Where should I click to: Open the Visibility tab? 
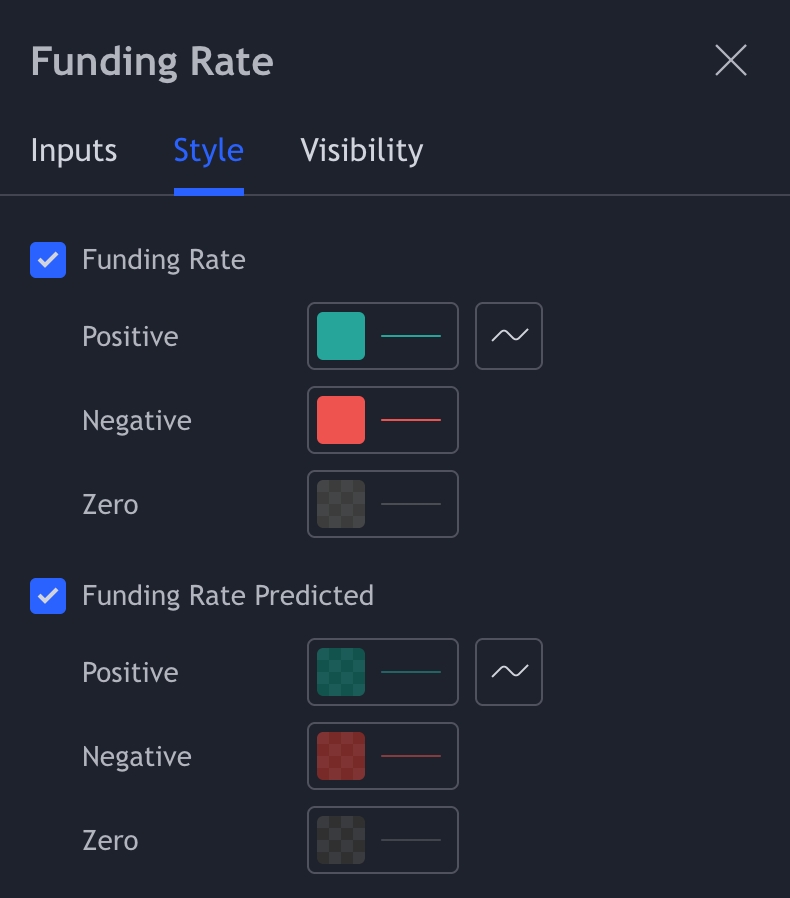click(x=361, y=151)
